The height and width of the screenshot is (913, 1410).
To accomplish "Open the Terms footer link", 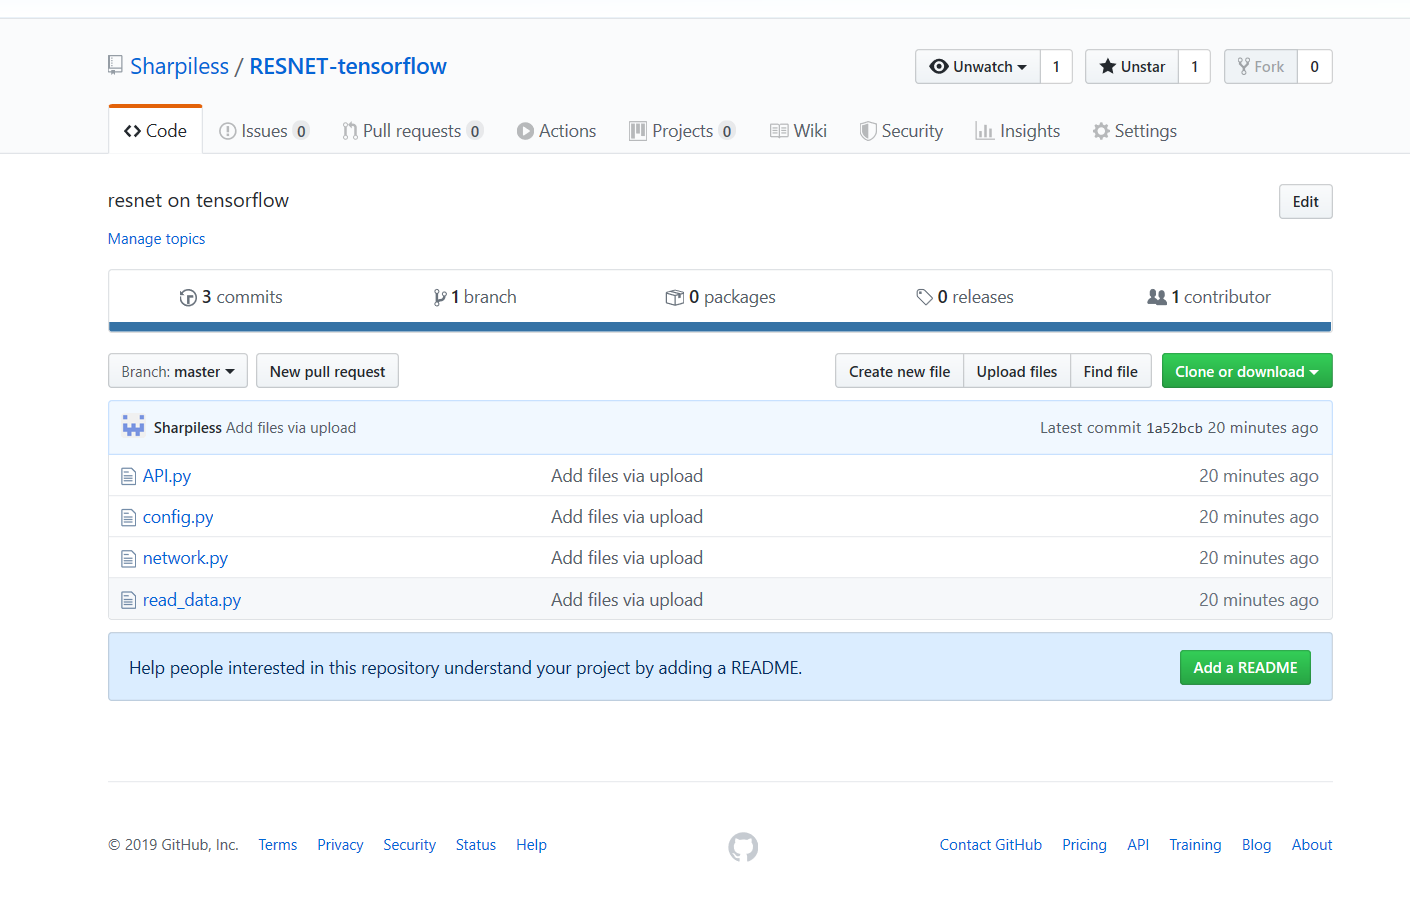I will tap(277, 845).
